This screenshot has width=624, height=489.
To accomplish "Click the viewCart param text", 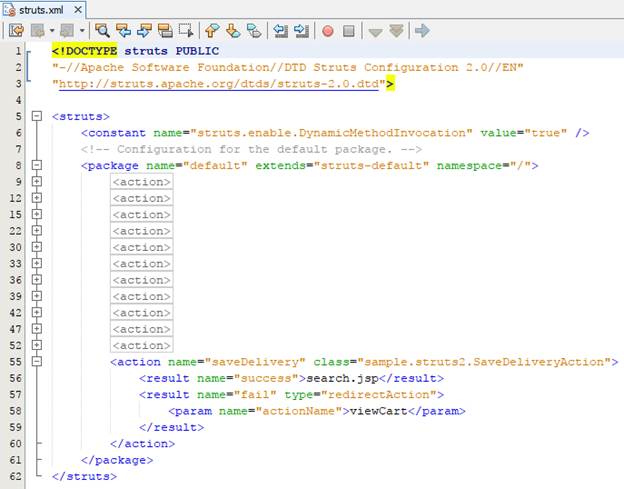I will click(378, 411).
